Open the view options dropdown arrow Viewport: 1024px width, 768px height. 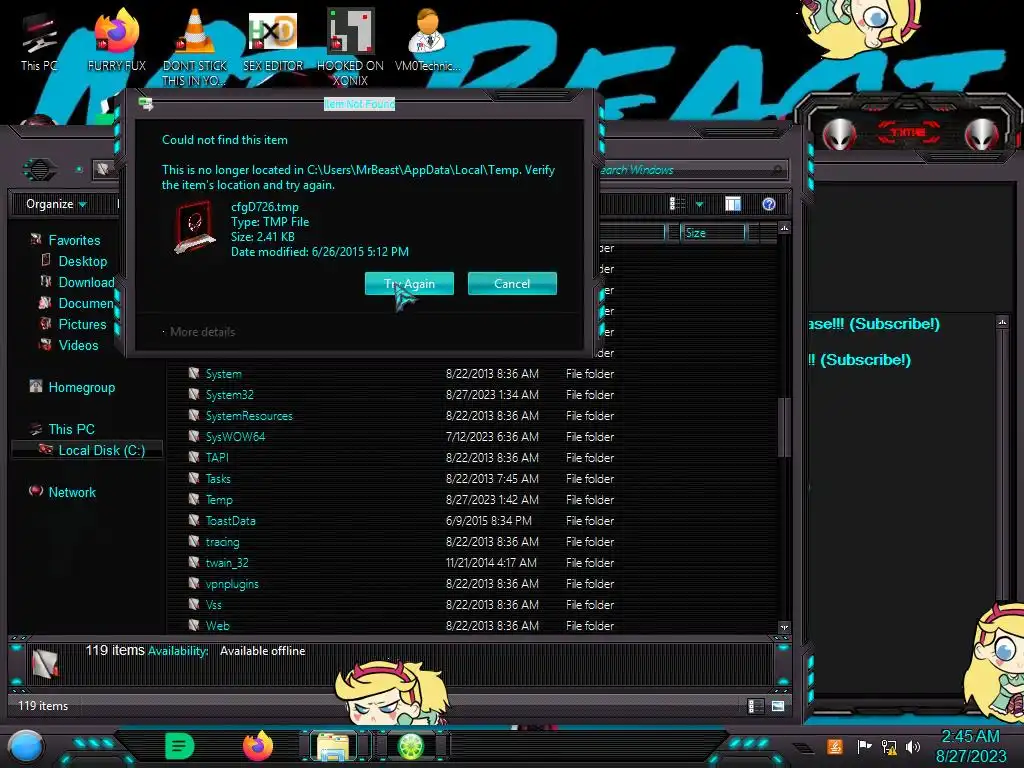(x=699, y=204)
